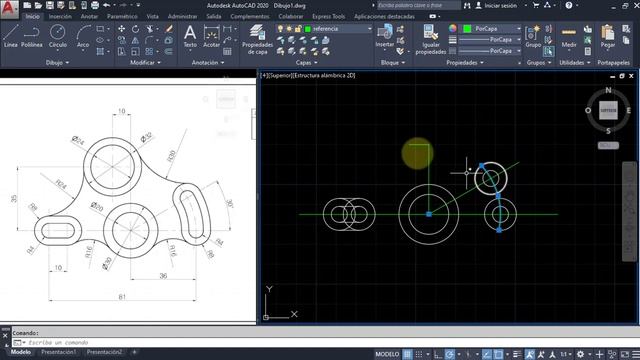
Task: Click the Pegar clipboard button
Action: pyautogui.click(x=607, y=36)
